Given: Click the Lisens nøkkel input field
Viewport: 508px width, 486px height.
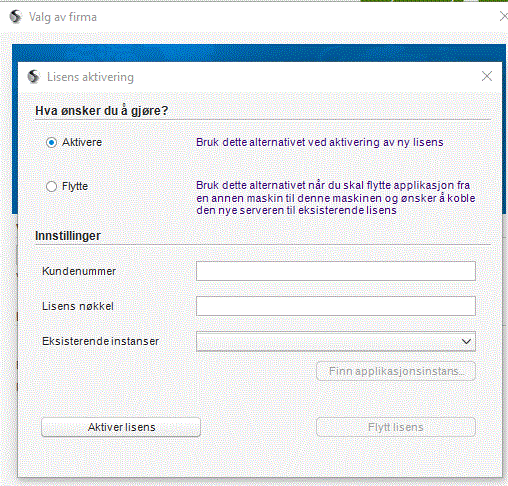Looking at the screenshot, I should point(336,306).
